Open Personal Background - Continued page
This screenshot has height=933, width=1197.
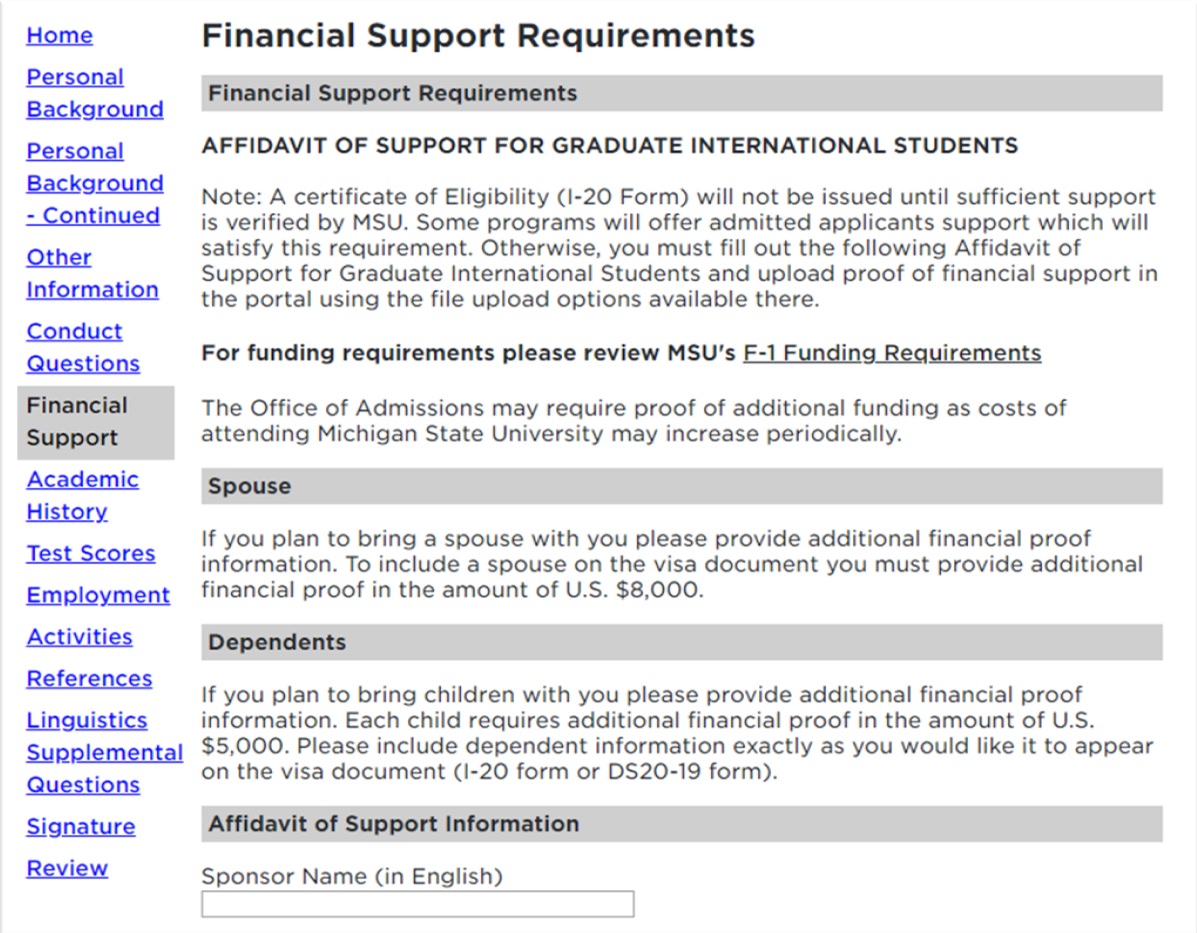(93, 183)
